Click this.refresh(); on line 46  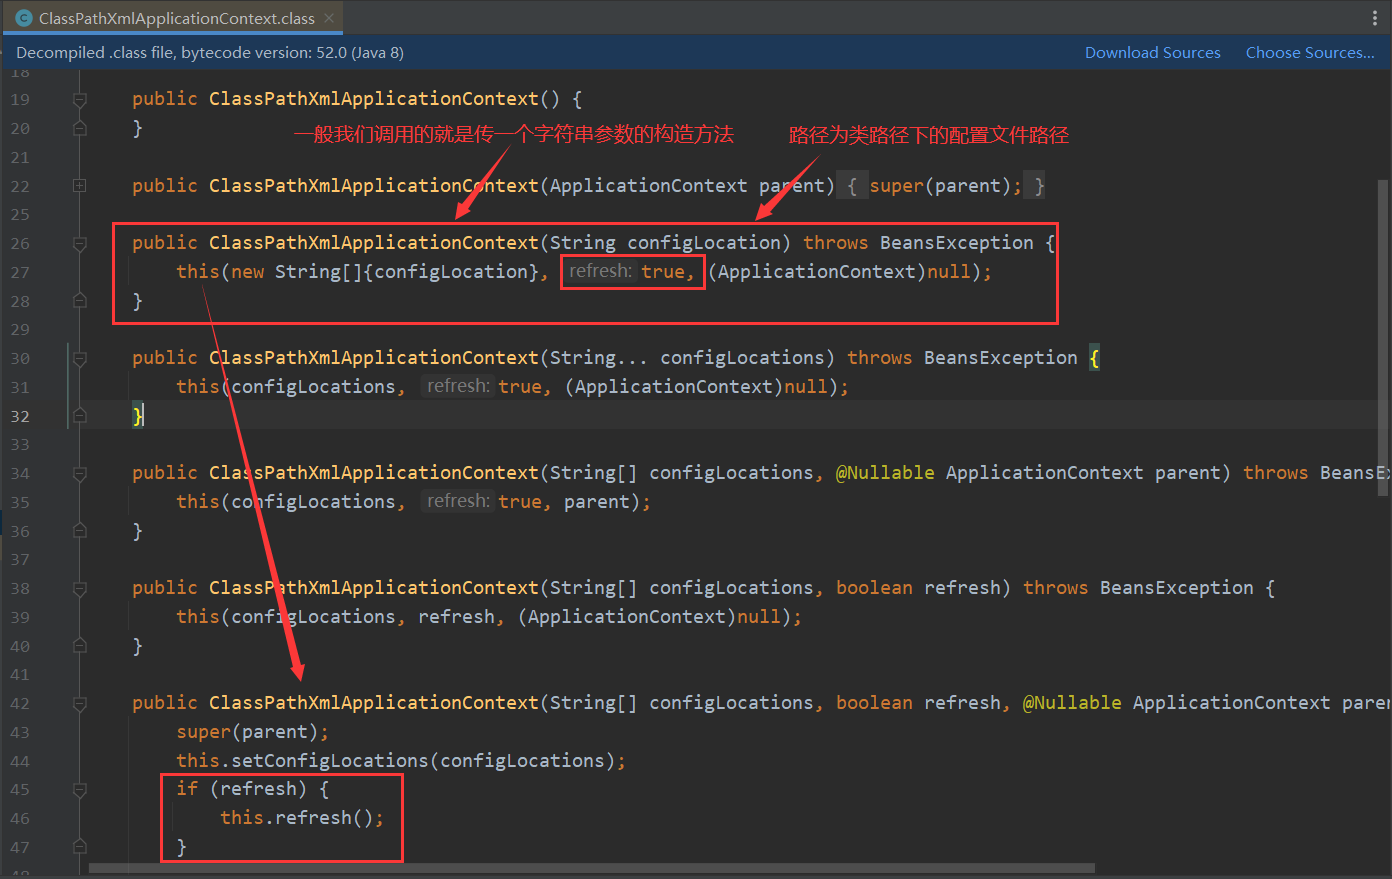pos(302,818)
